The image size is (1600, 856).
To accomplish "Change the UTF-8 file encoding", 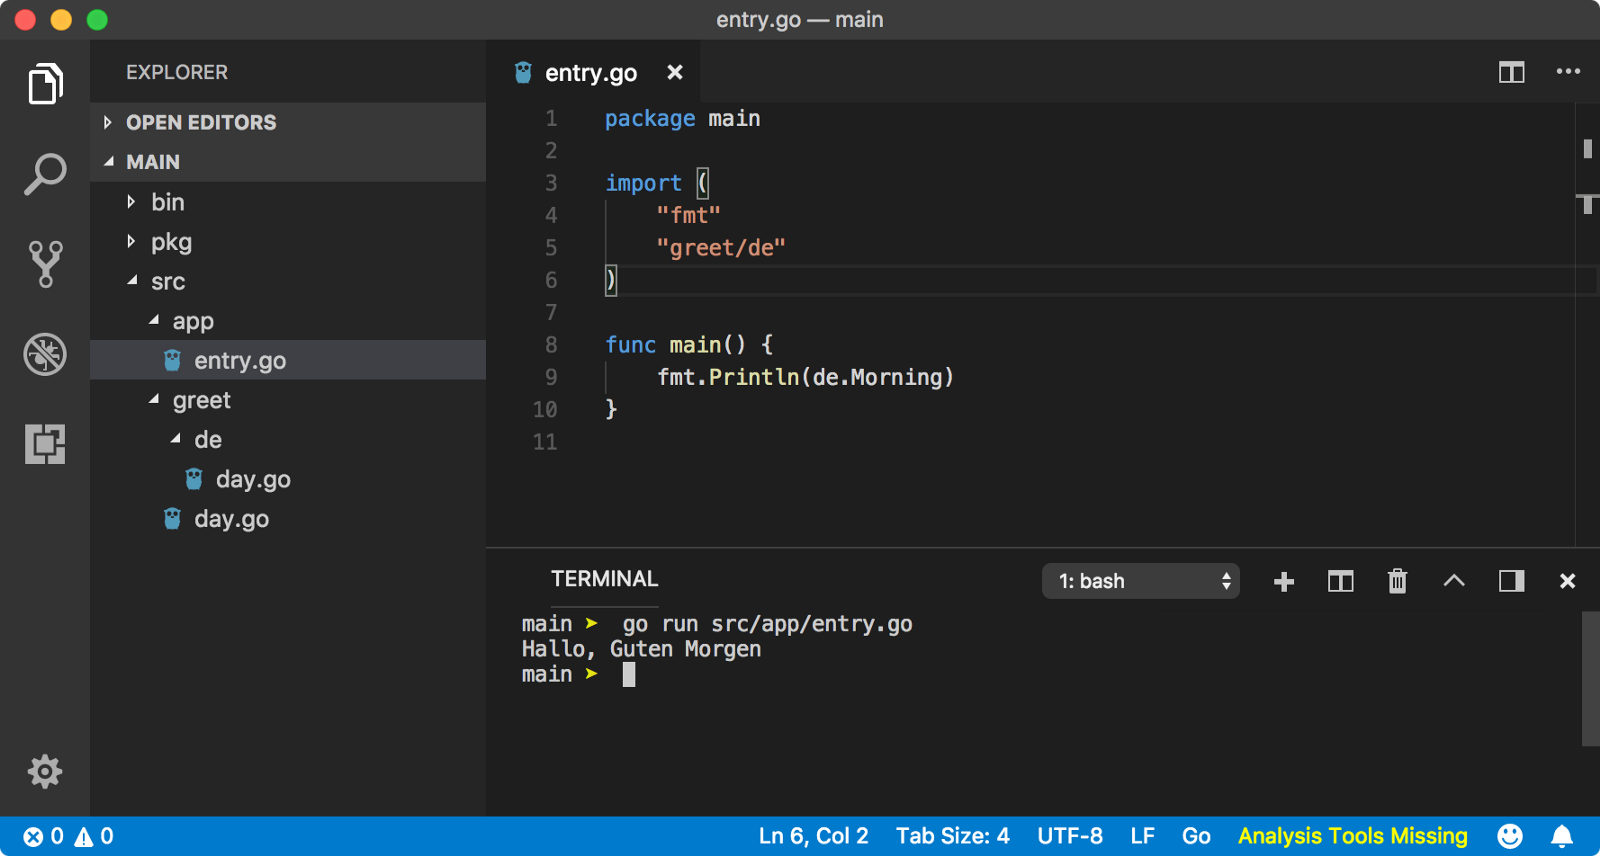I will click(1069, 836).
